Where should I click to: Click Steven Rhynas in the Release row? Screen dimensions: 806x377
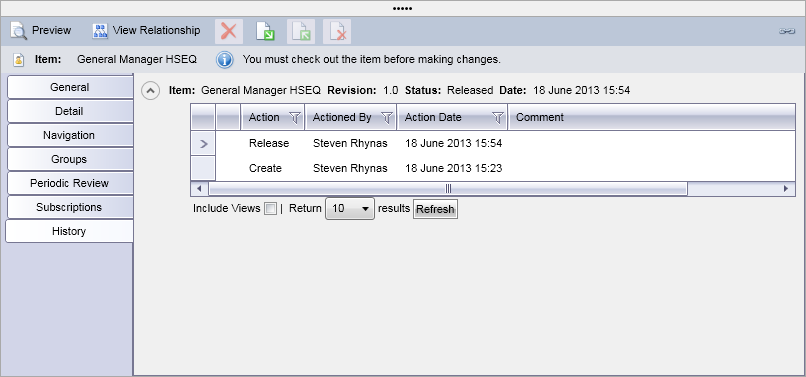point(350,143)
